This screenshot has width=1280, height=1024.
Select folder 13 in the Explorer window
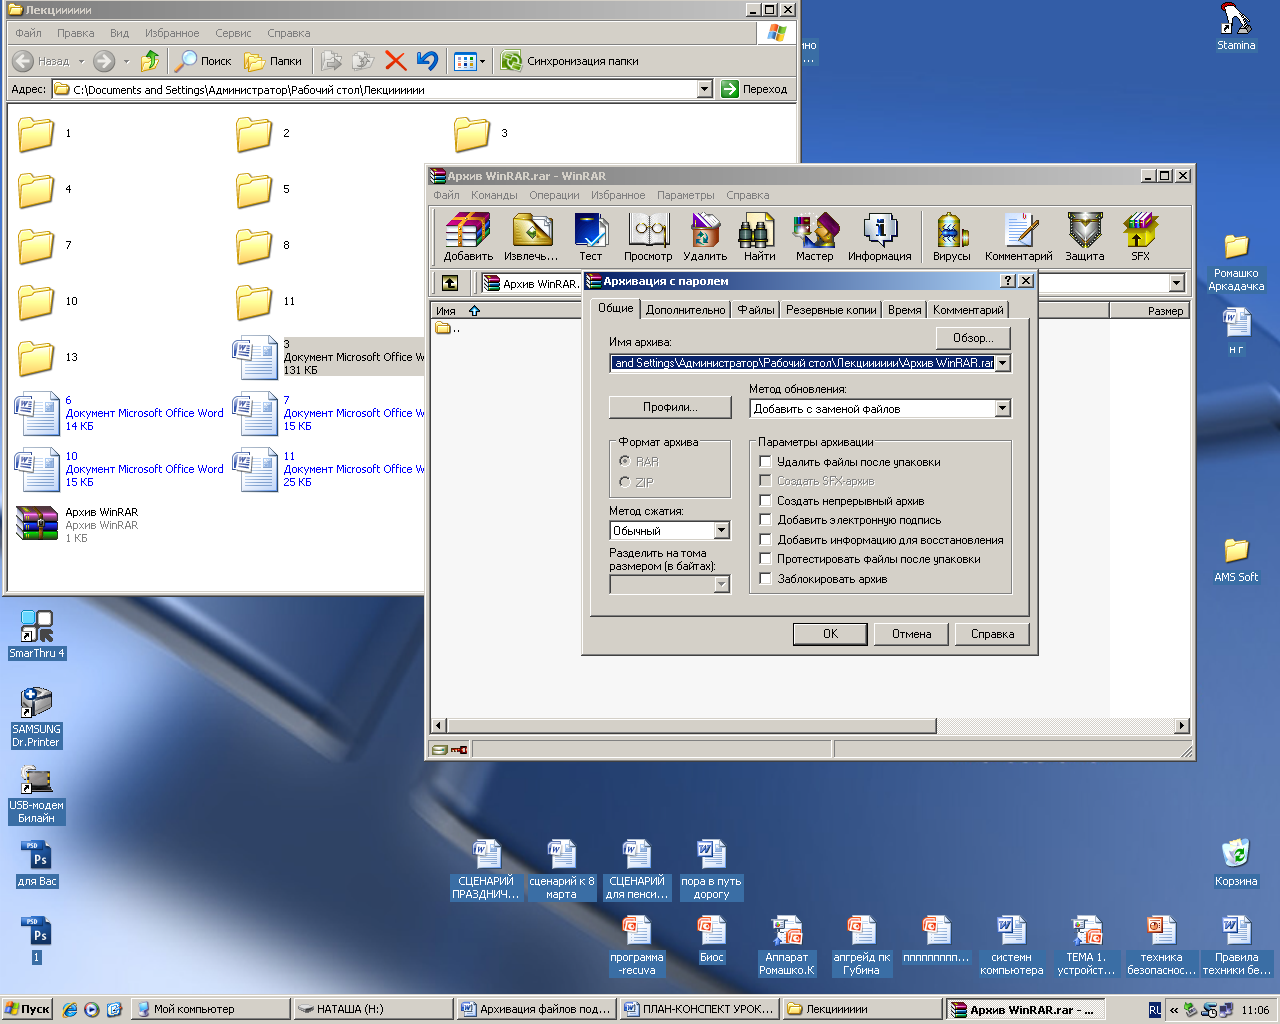[46, 357]
